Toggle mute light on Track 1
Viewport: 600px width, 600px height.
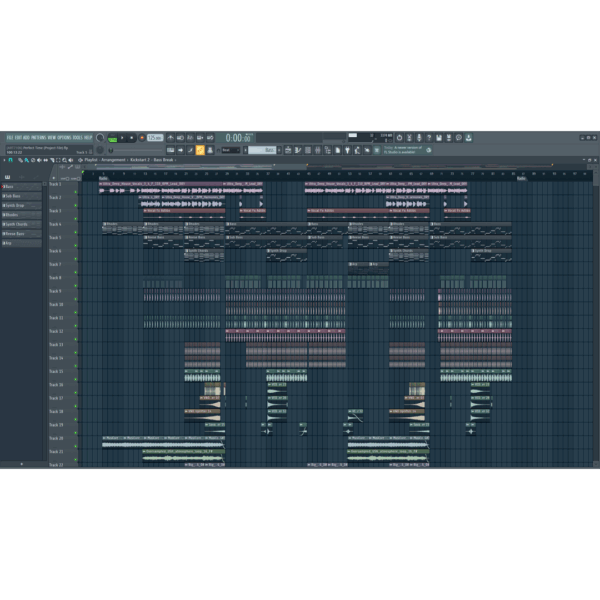pyautogui.click(x=76, y=192)
